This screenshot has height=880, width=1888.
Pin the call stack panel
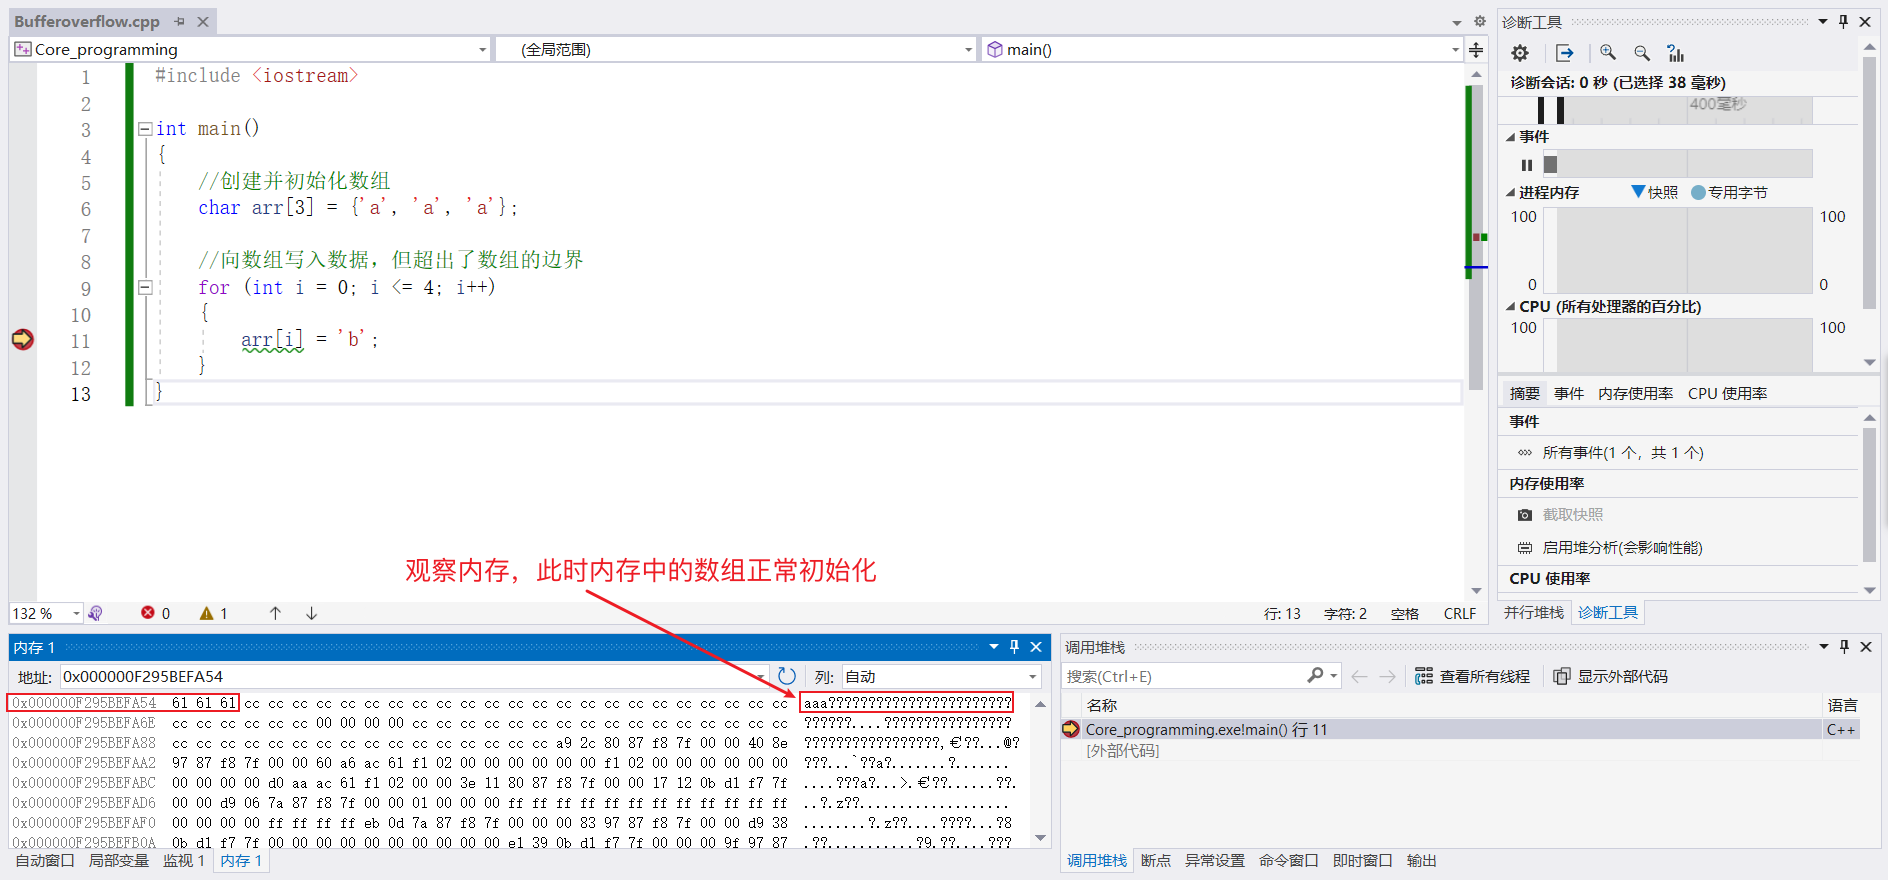click(1845, 647)
